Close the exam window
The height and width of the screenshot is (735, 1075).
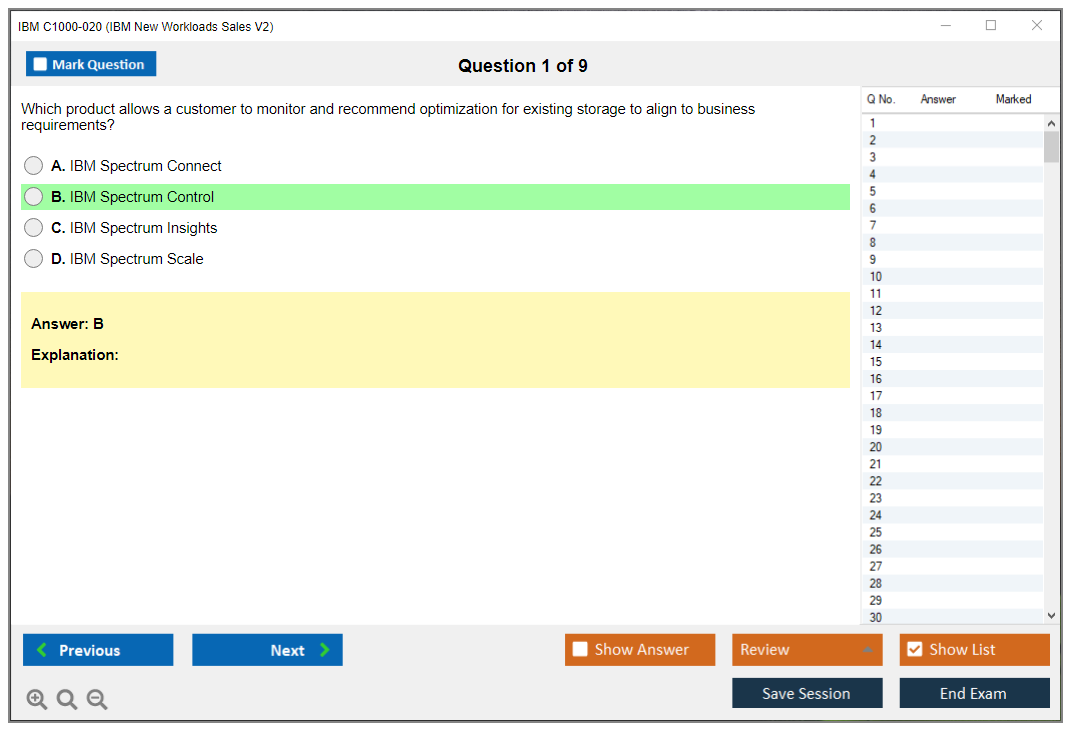tap(1037, 26)
